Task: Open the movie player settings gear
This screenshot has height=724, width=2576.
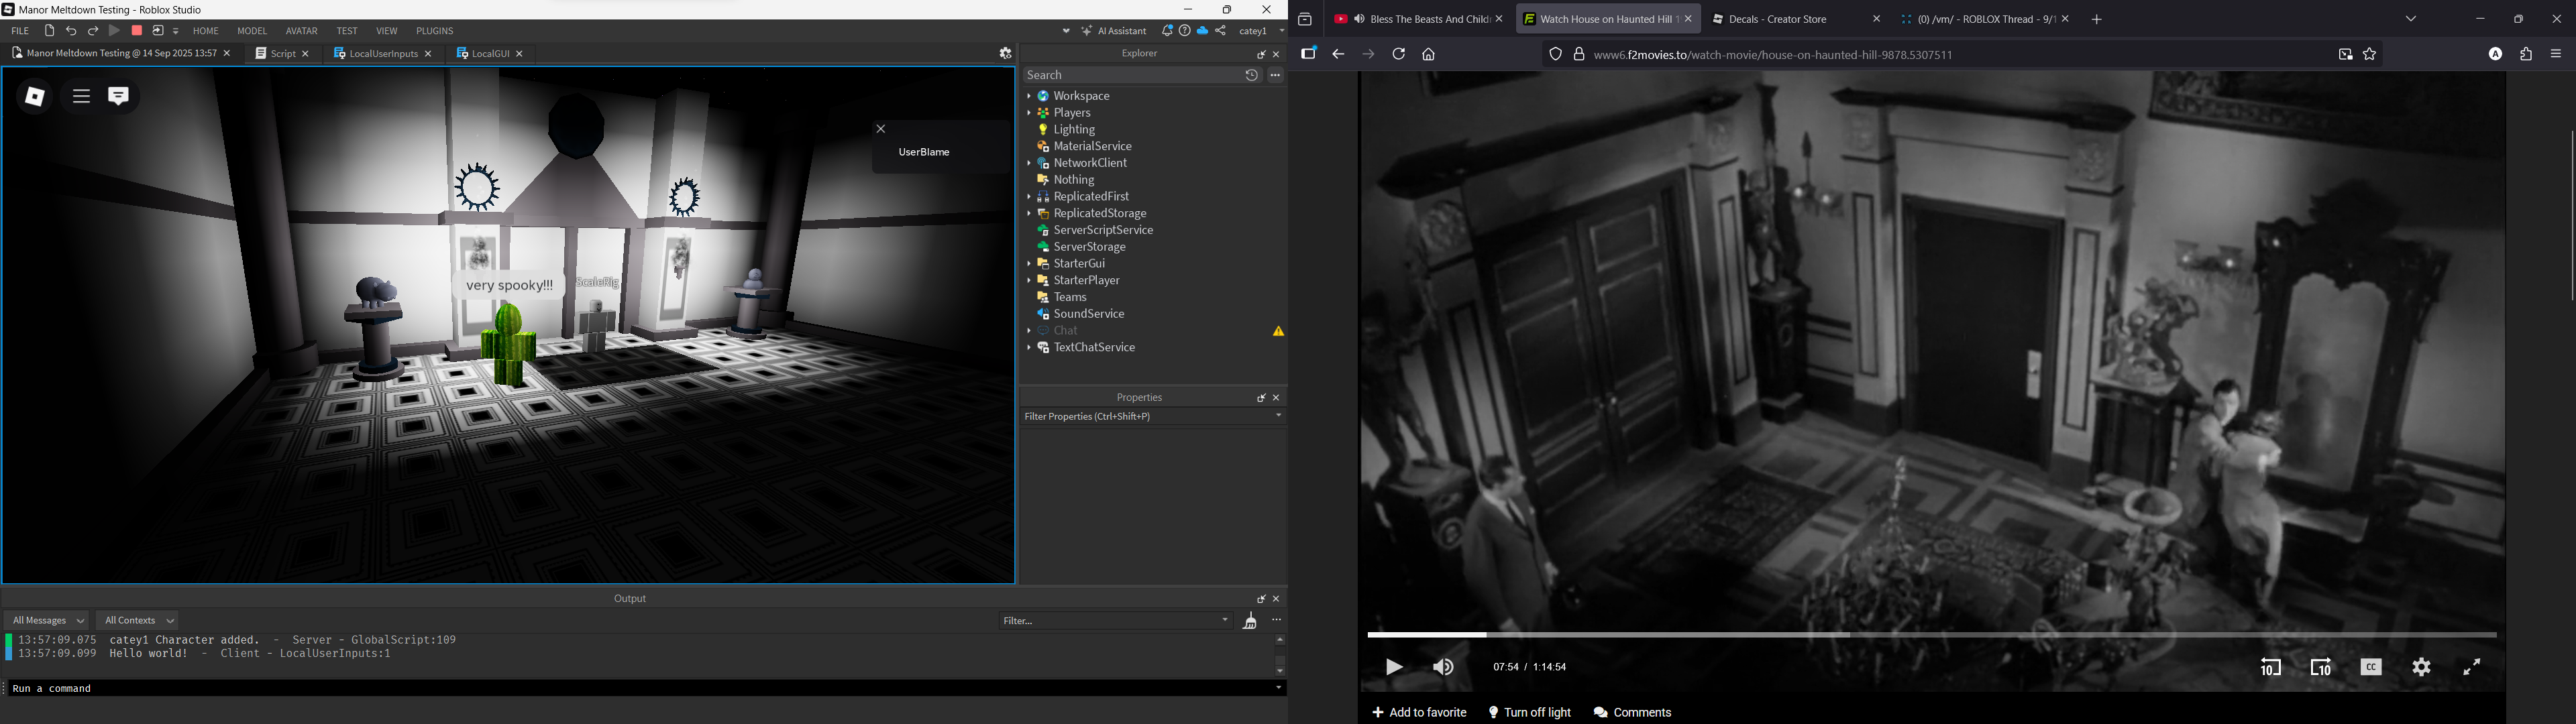Action: pyautogui.click(x=2421, y=668)
